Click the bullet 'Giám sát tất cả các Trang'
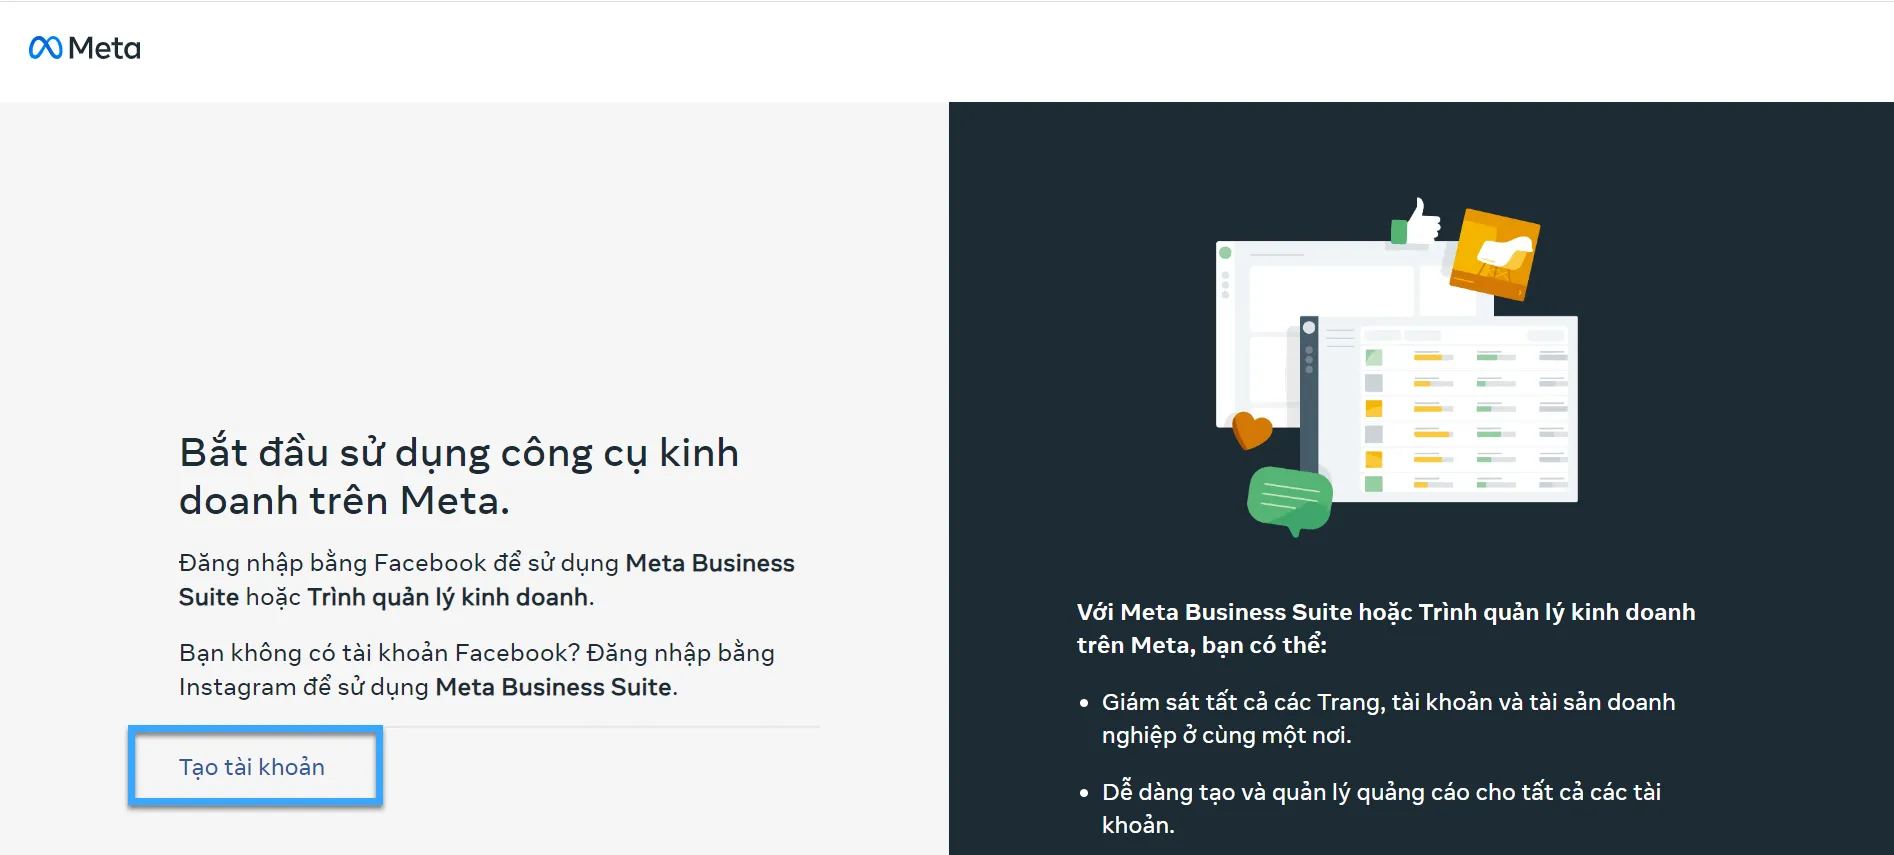Image resolution: width=1894 pixels, height=855 pixels. click(1388, 718)
